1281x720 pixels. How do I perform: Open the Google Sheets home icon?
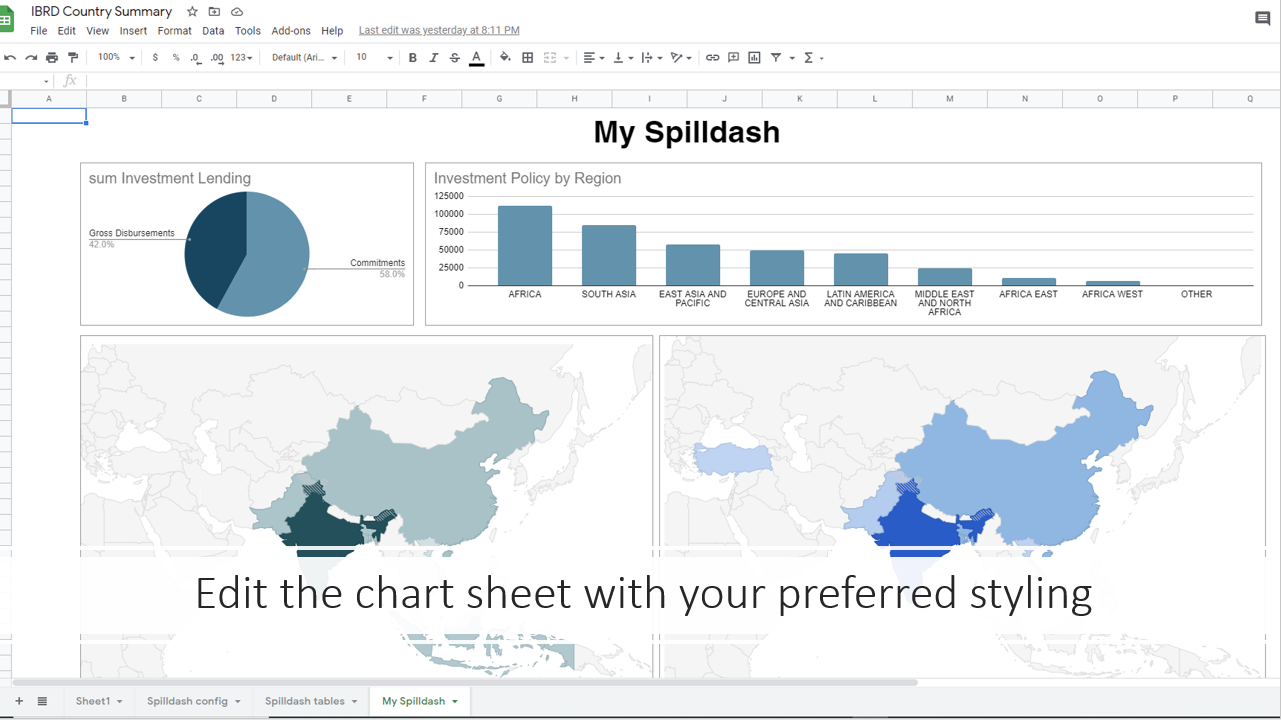click(x=6, y=19)
